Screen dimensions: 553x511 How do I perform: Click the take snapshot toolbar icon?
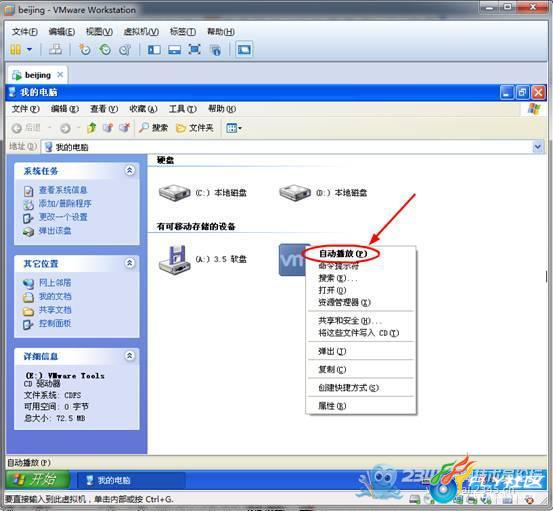tap(85, 49)
